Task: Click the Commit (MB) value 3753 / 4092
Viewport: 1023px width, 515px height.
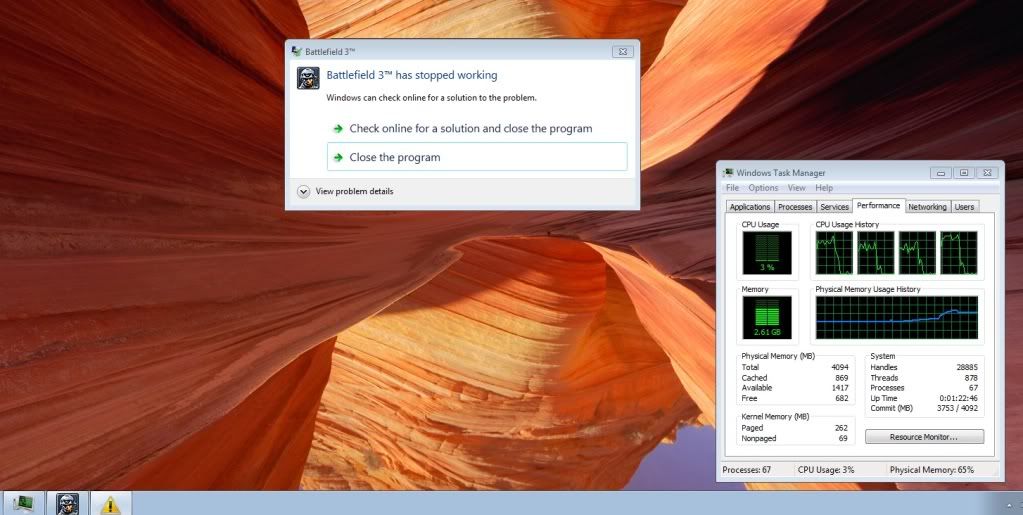Action: [x=957, y=408]
